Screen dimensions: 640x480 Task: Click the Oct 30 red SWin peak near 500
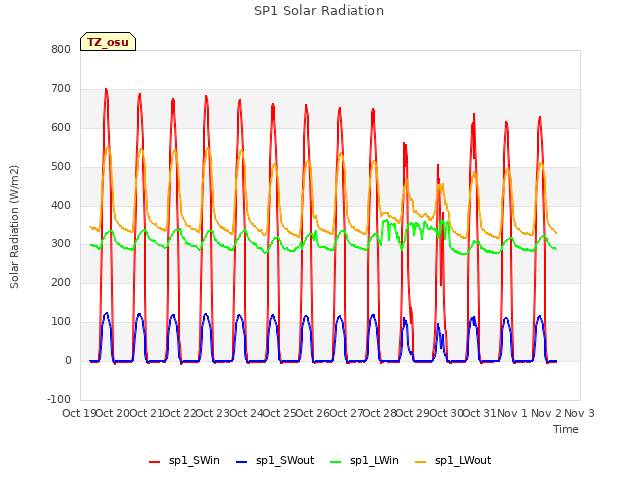[x=438, y=165]
